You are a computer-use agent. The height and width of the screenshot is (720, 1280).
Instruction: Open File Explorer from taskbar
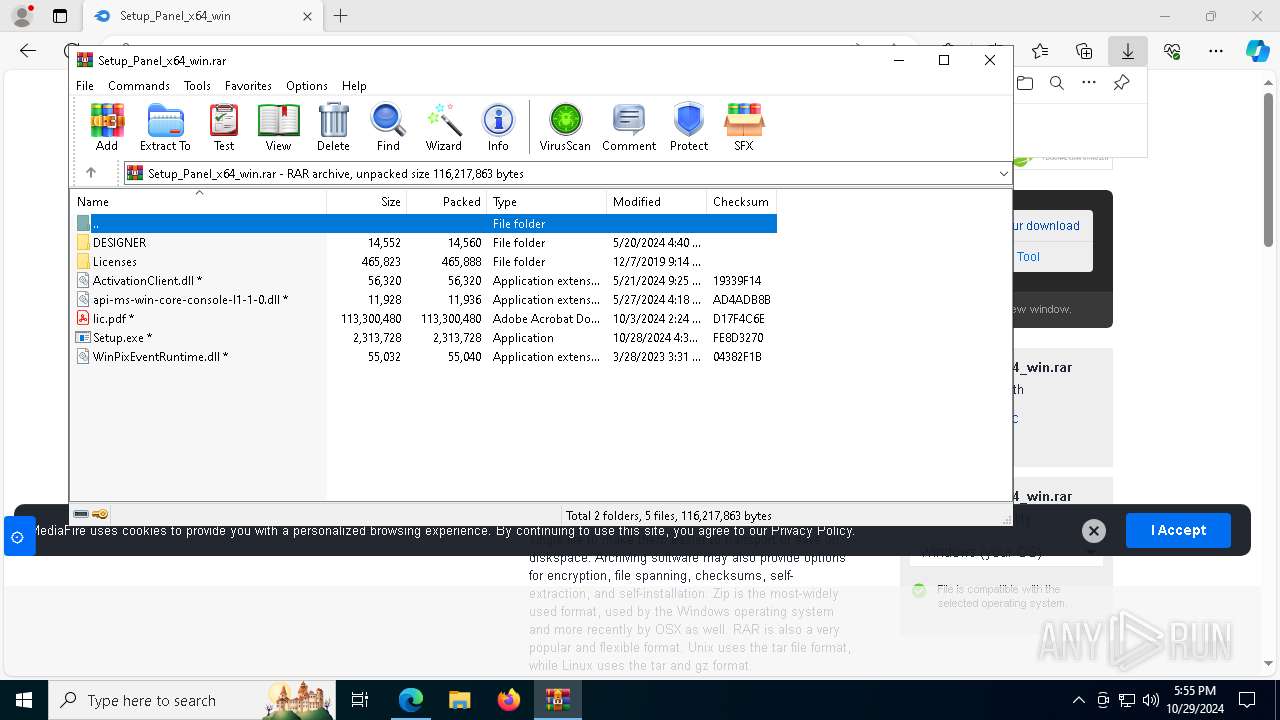click(x=459, y=700)
